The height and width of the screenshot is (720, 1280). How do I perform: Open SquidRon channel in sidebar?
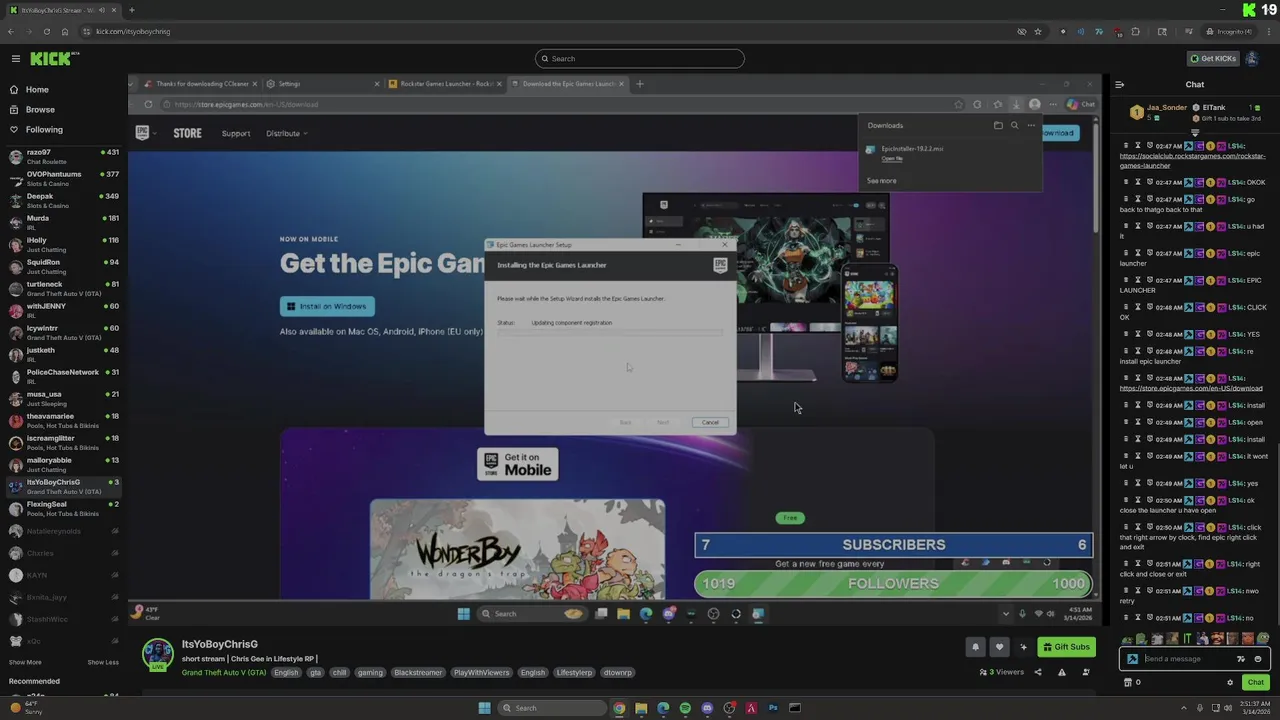pyautogui.click(x=63, y=266)
